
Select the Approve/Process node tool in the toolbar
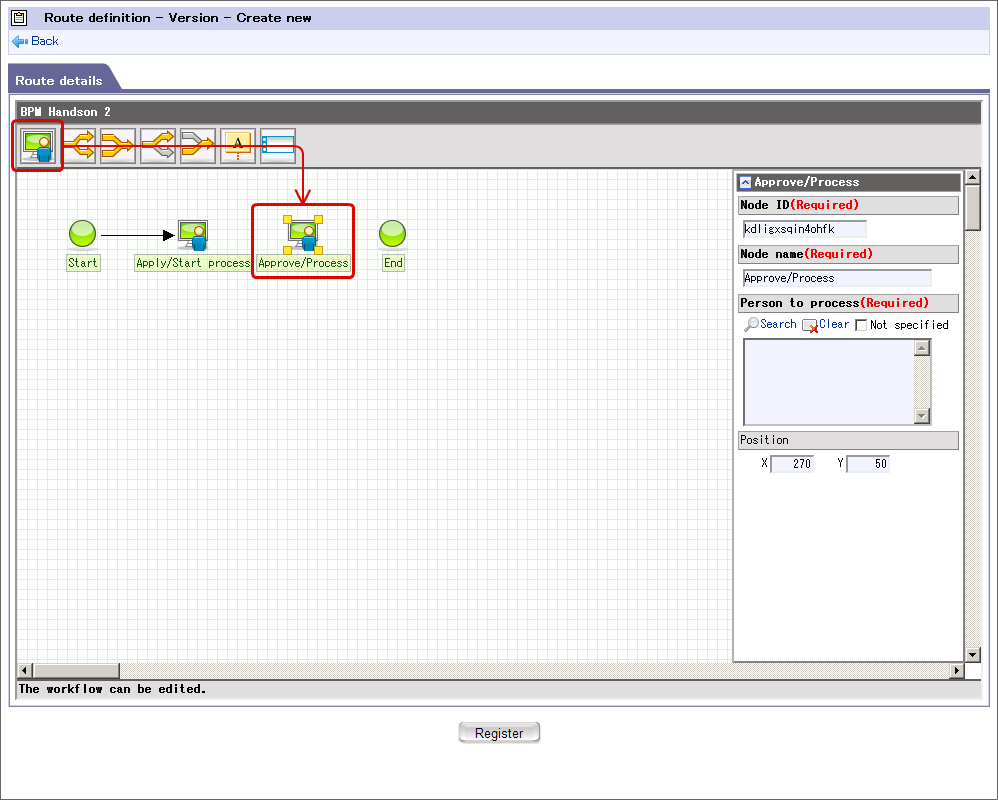click(x=38, y=146)
